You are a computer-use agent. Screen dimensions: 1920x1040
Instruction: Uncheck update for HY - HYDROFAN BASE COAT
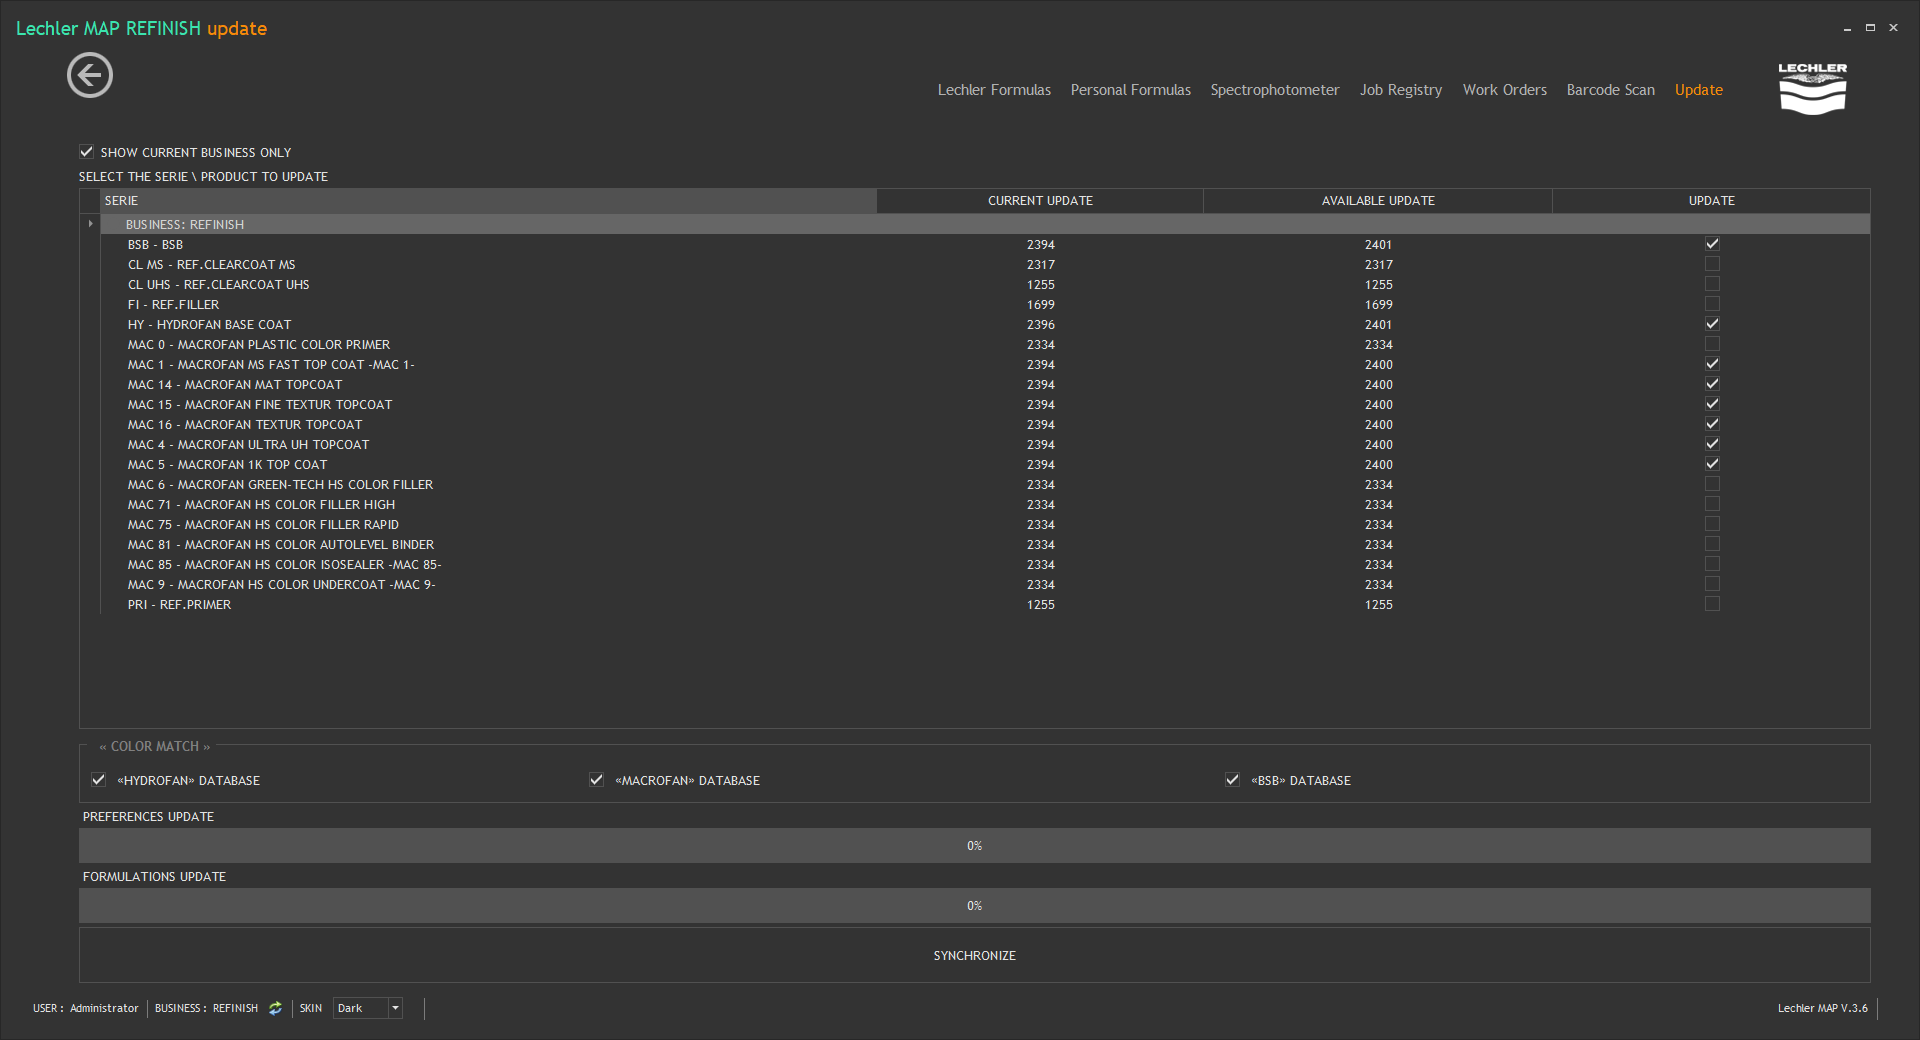pyautogui.click(x=1712, y=324)
